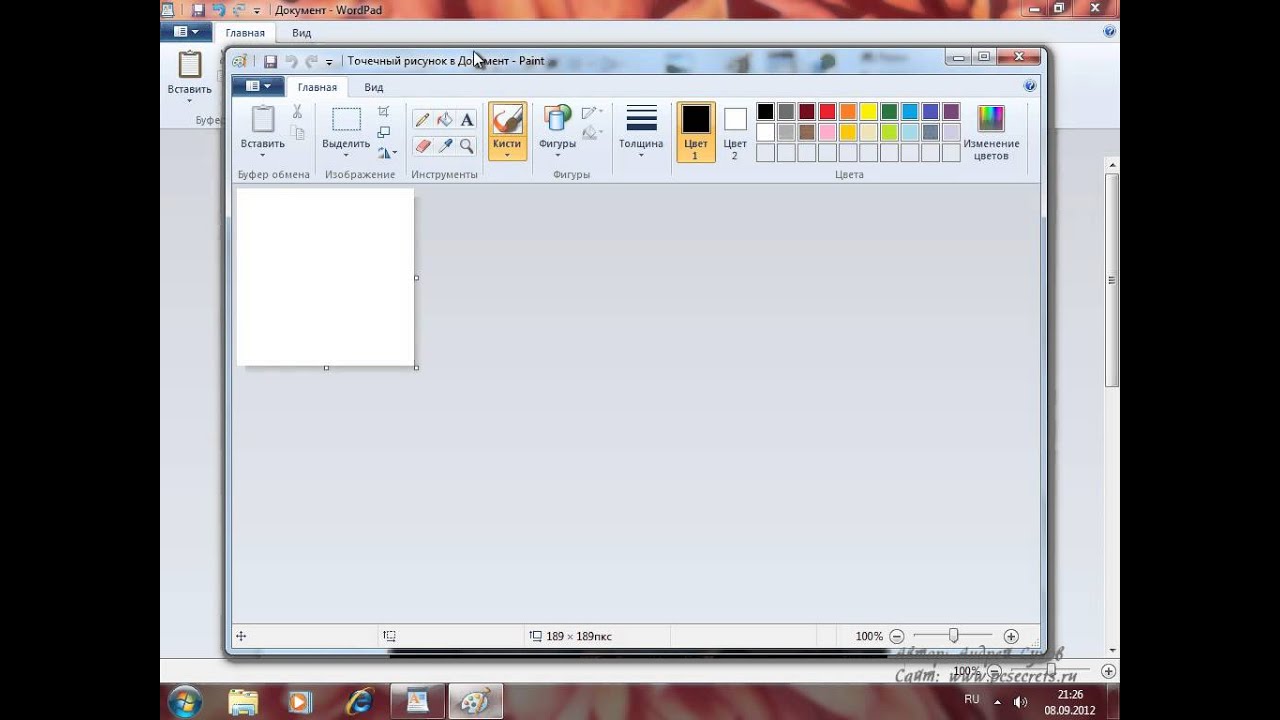The width and height of the screenshot is (1280, 720).
Task: Click the zoom in plus in Paint status bar
Action: click(1011, 636)
